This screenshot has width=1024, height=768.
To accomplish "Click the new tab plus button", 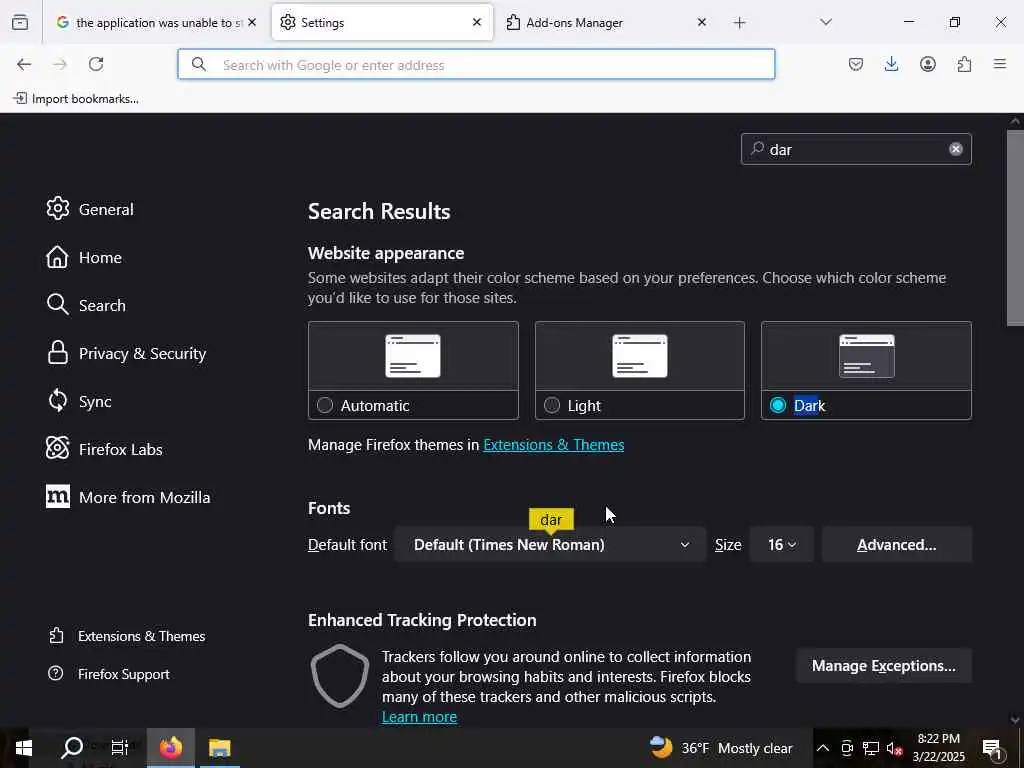I will click(x=739, y=23).
